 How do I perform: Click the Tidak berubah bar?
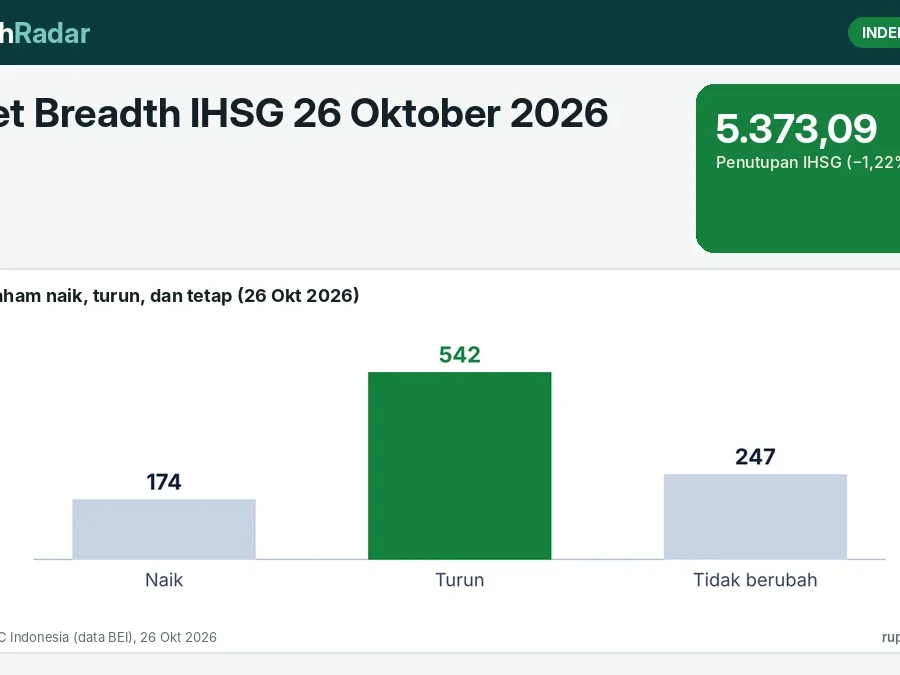click(x=755, y=517)
